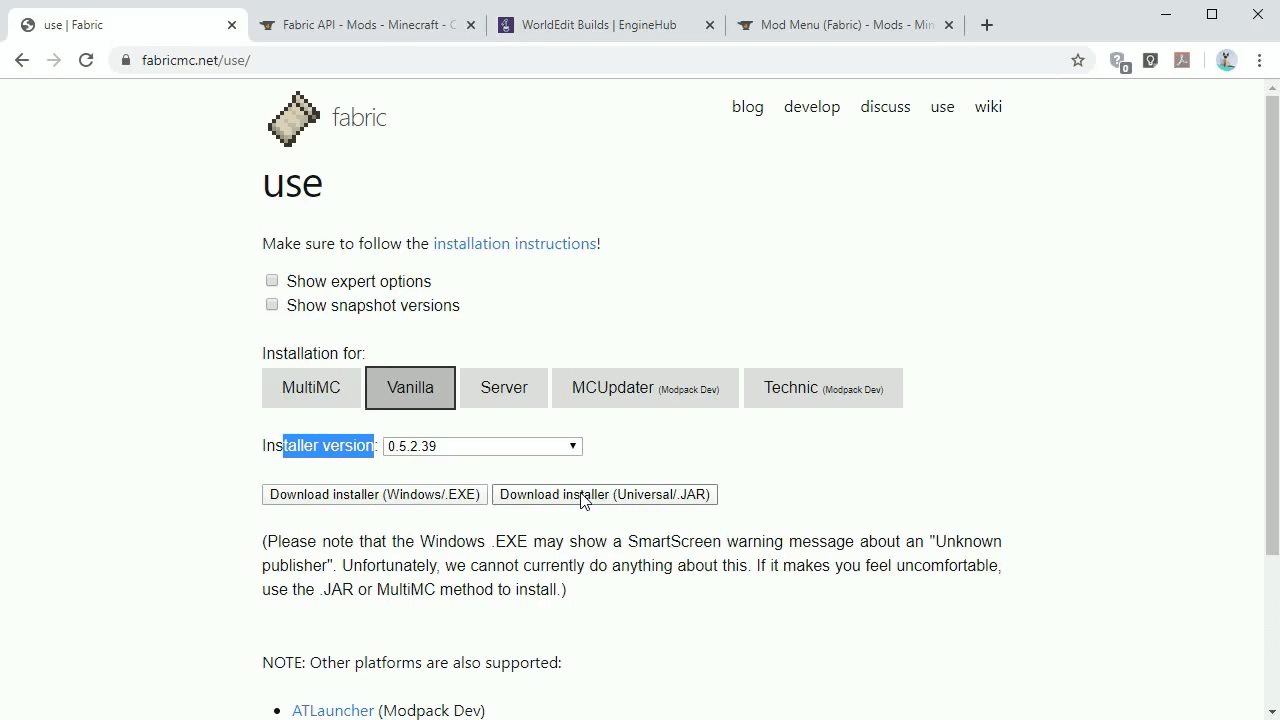
Task: Click the 'NOTE: Other platforms' text
Action: tap(412, 663)
